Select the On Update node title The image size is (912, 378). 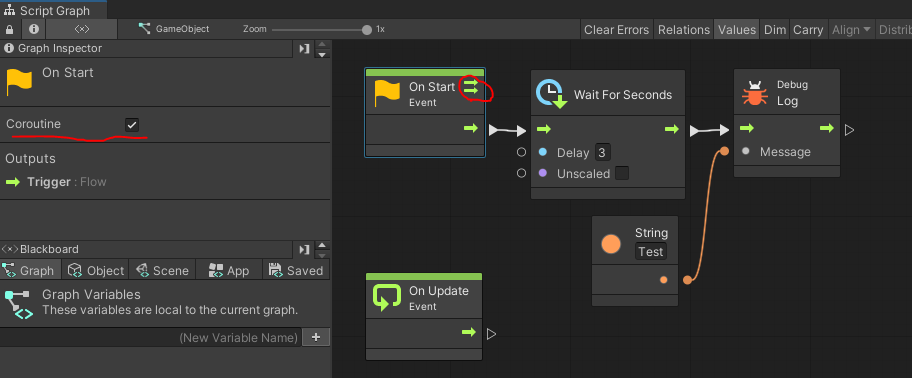439,291
